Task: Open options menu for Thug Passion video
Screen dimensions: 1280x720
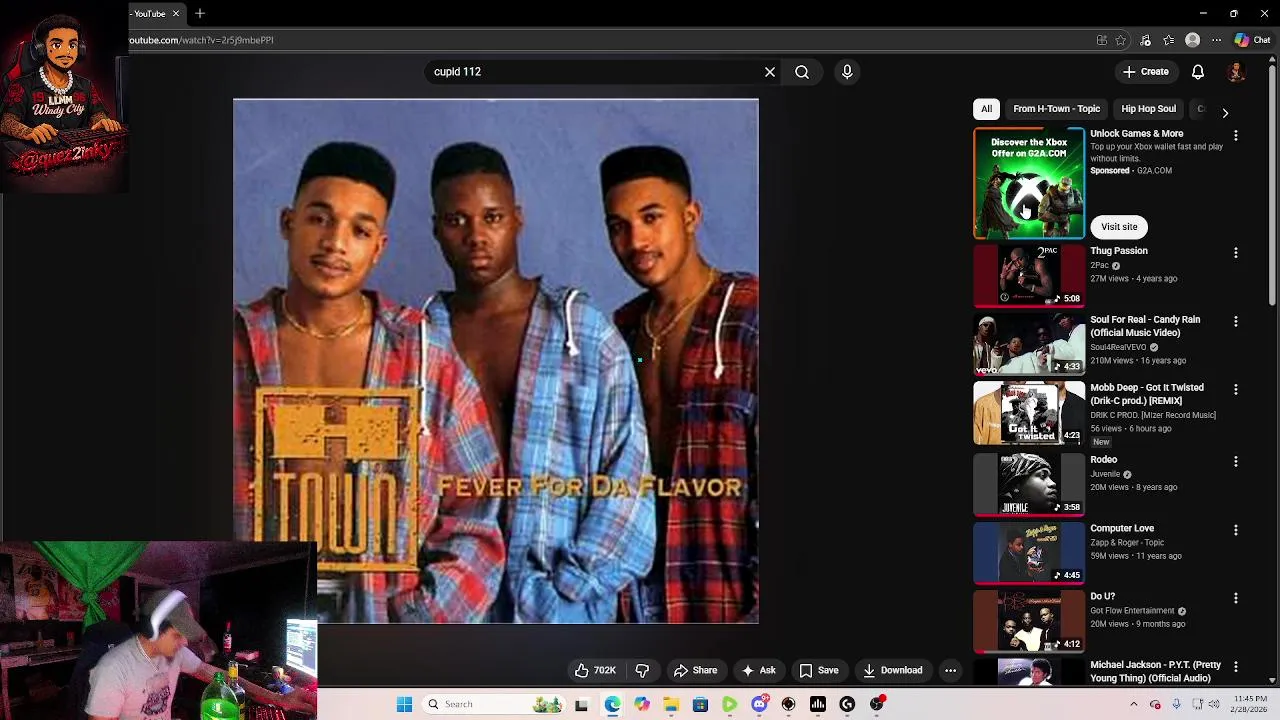Action: pos(1236,253)
